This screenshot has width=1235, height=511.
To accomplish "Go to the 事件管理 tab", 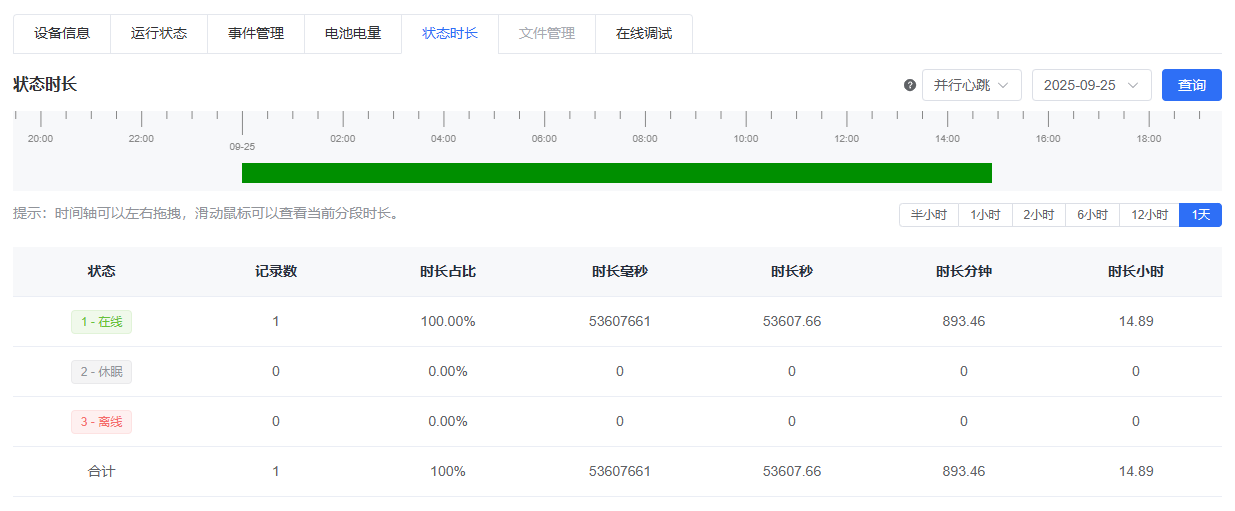I will (256, 33).
